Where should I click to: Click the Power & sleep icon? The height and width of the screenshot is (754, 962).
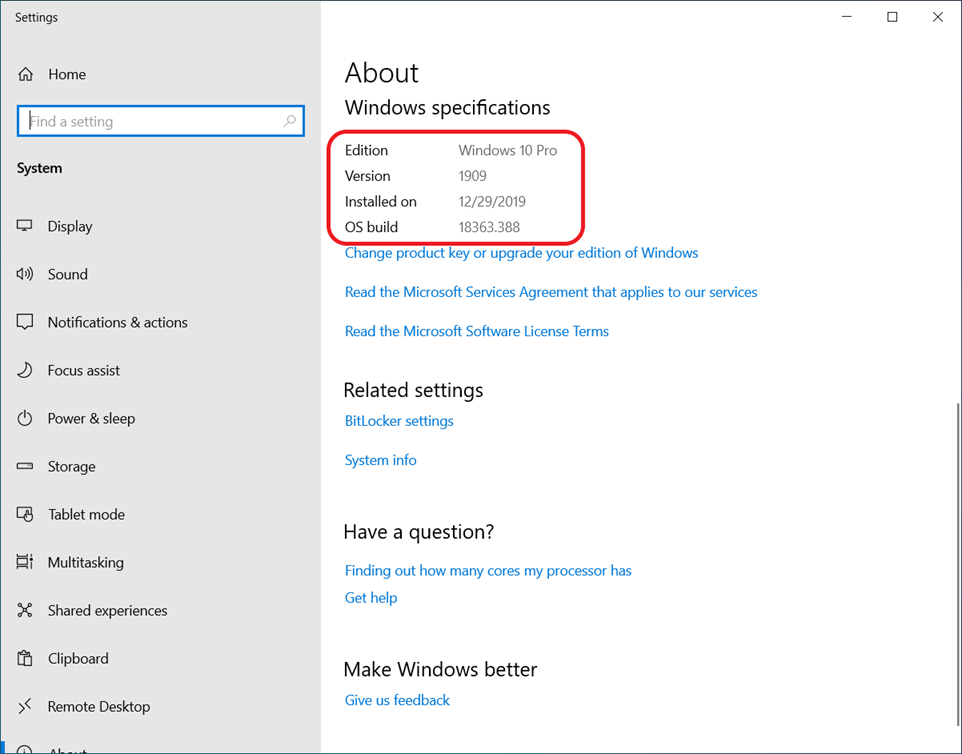click(25, 418)
